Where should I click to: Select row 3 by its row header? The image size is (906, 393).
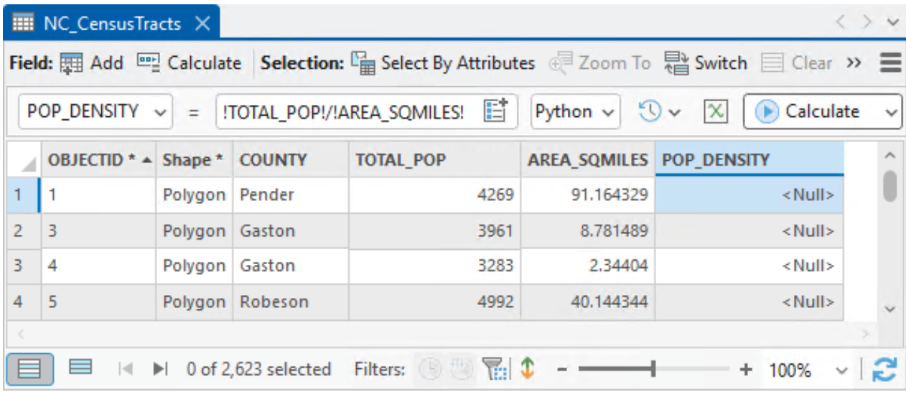pos(23,266)
